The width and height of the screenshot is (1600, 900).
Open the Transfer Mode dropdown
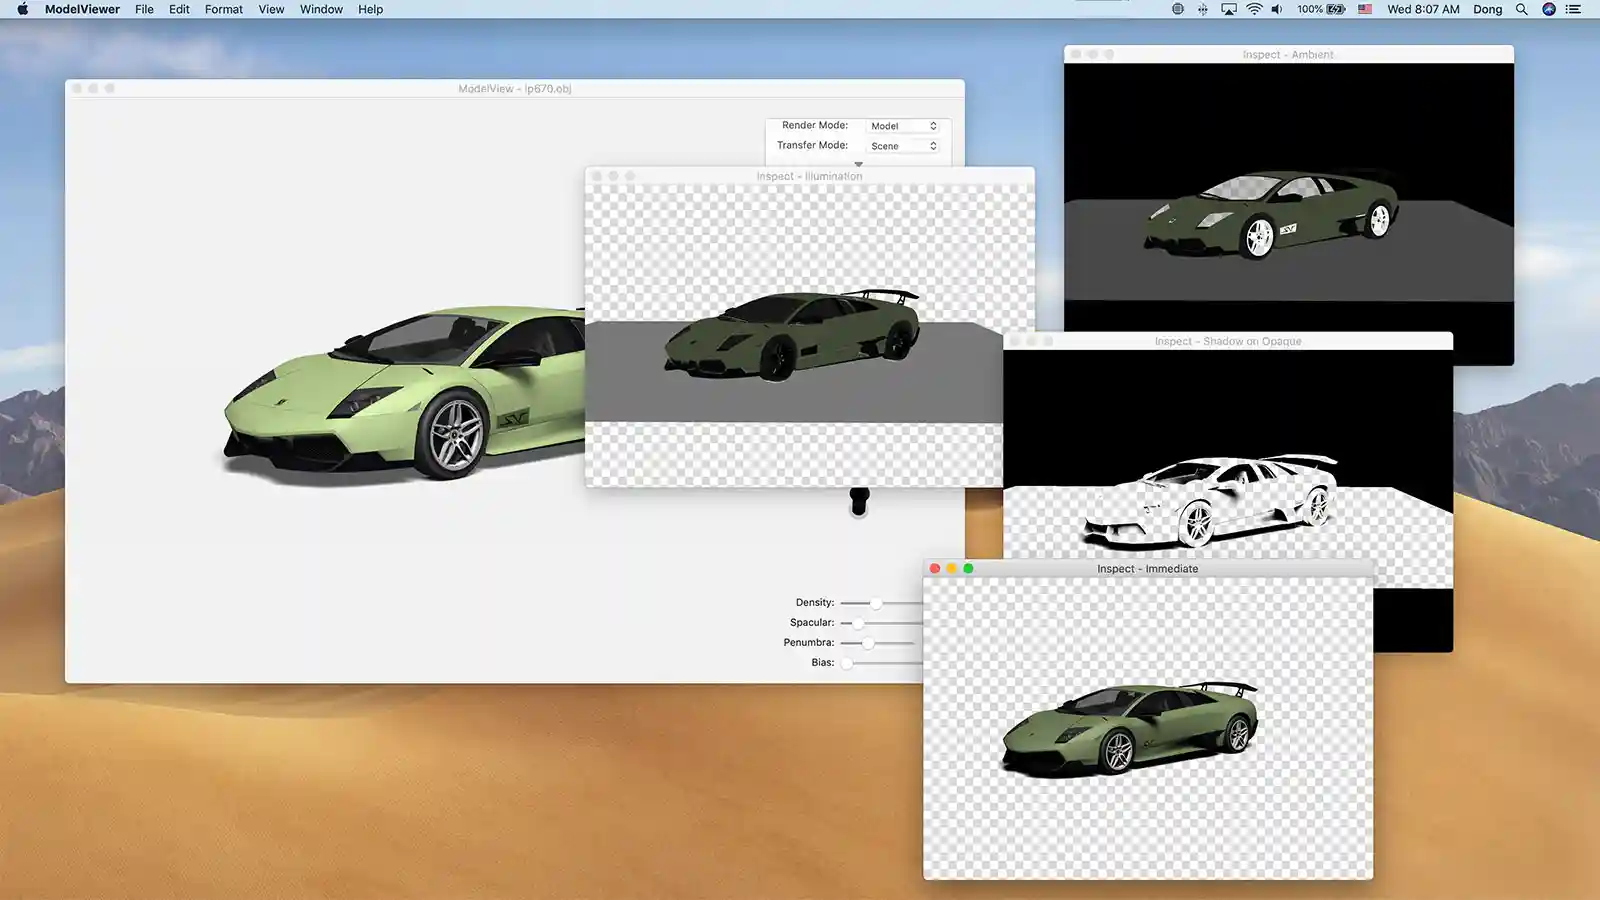click(x=903, y=146)
